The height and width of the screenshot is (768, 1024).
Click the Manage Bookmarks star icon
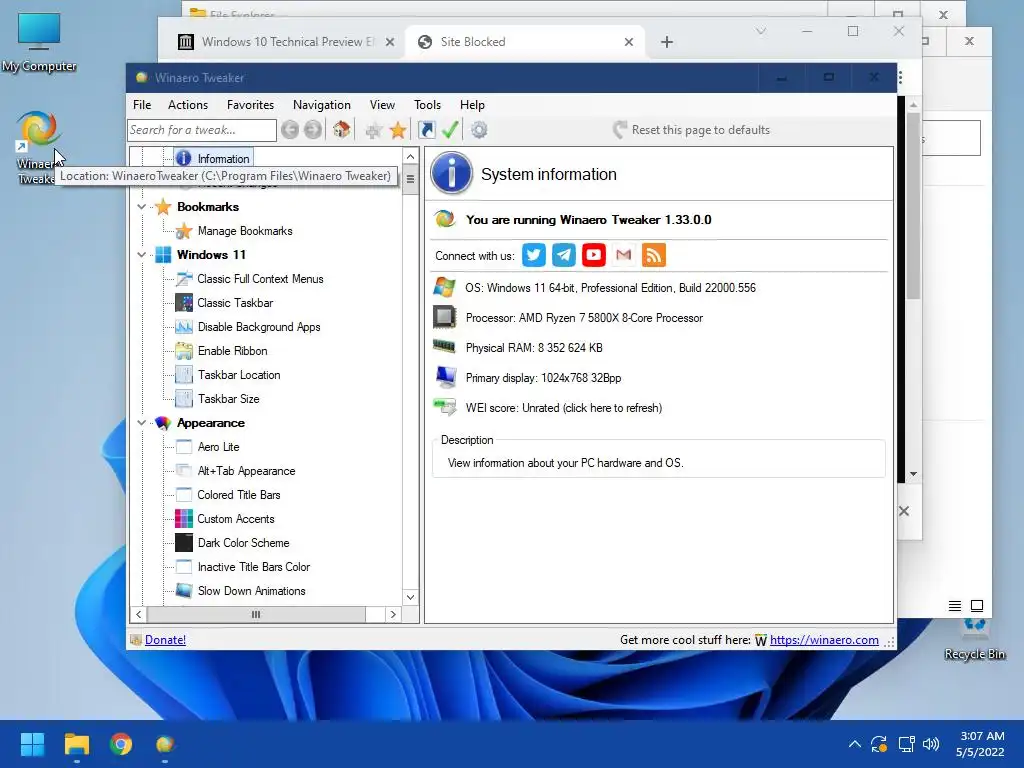pyautogui.click(x=184, y=231)
